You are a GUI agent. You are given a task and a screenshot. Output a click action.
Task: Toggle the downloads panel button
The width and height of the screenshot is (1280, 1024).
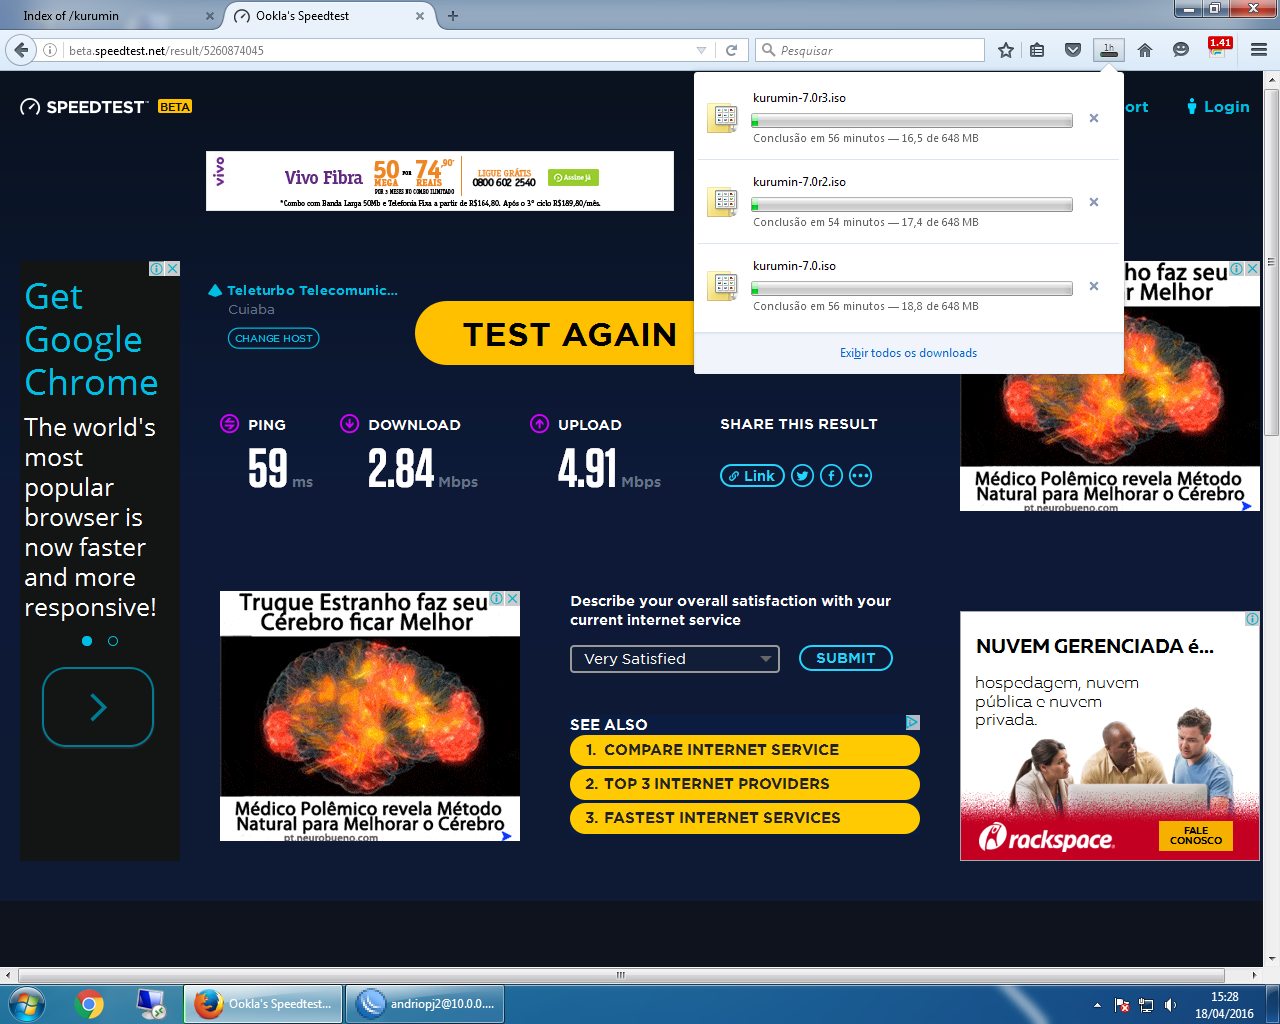(x=1108, y=50)
